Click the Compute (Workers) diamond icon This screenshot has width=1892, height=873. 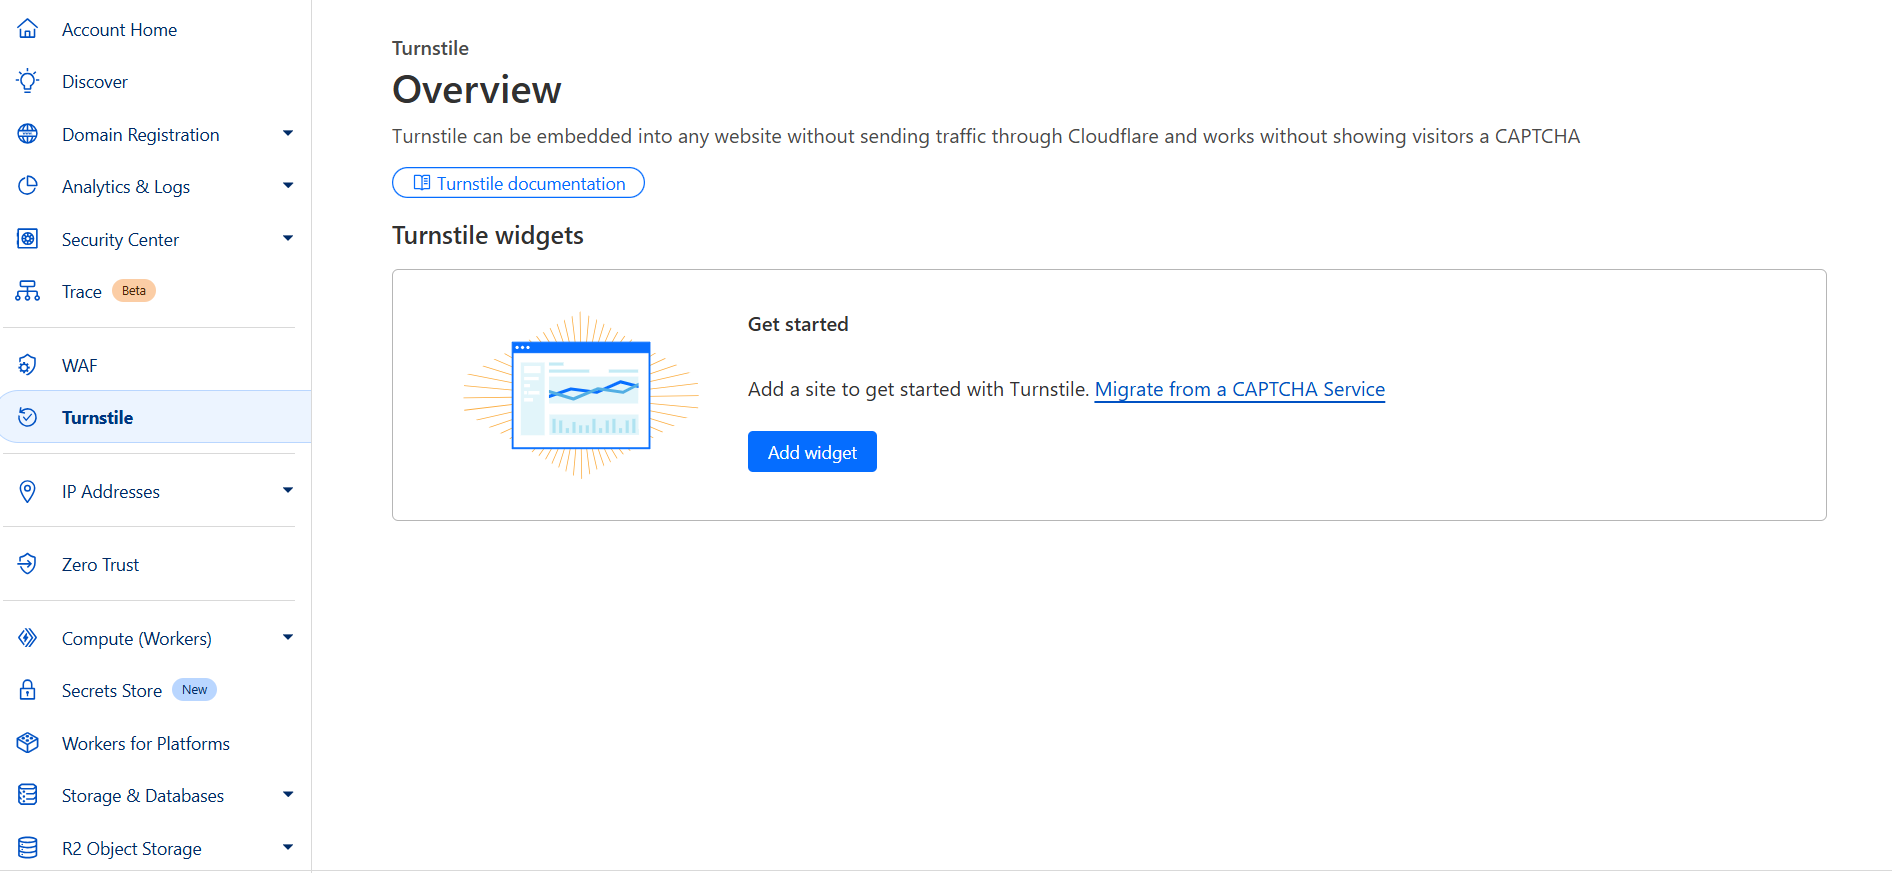pyautogui.click(x=28, y=638)
